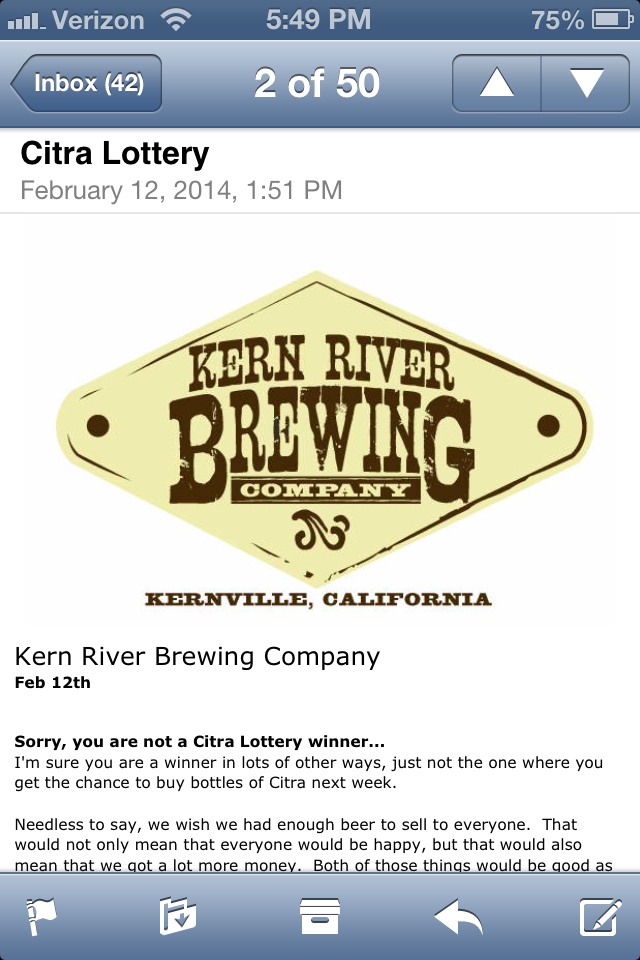This screenshot has width=640, height=960.
Task: Tap the Kern River Brewing logo image
Action: tap(320, 430)
